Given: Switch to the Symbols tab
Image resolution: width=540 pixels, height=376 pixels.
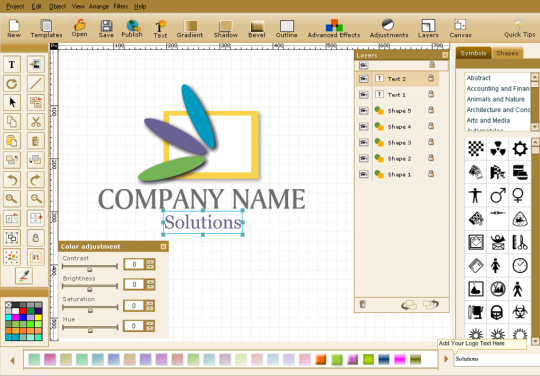Looking at the screenshot, I should pos(474,53).
